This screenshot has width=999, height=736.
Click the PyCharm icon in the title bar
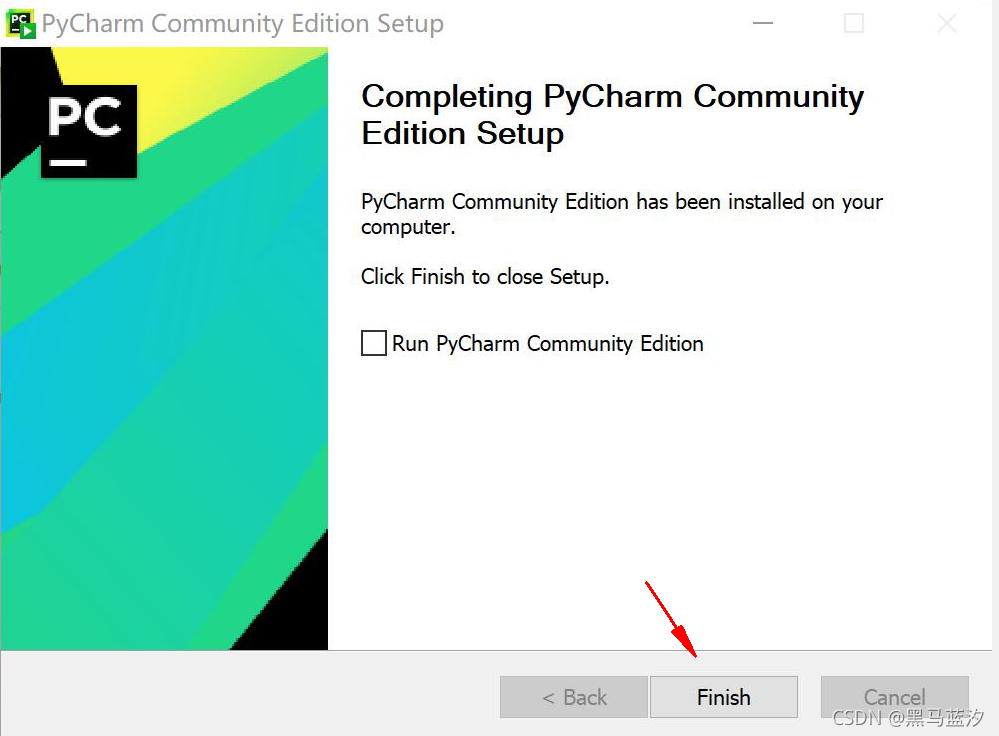(20, 24)
